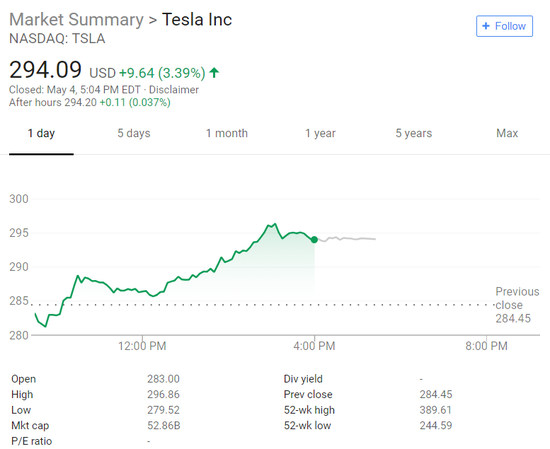Click the 294.09 price value
Viewport: 550px width, 449px height.
[45, 70]
